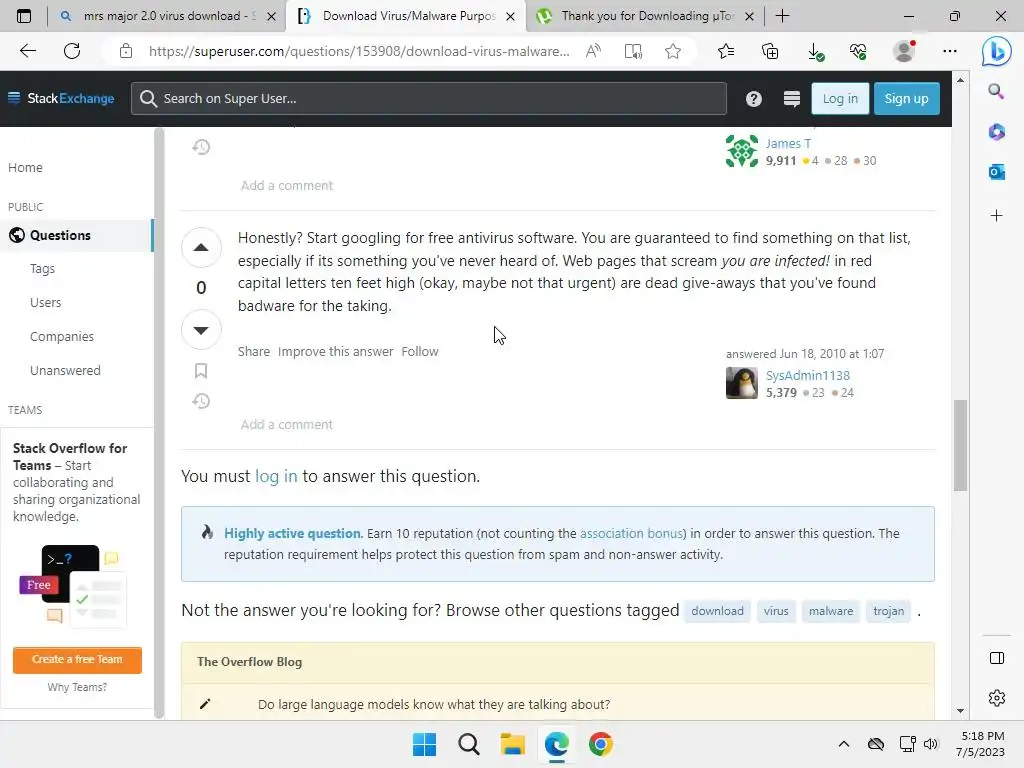Show activity history of SysAdmin1138 answer
Viewport: 1024px width, 768px height.
201,401
